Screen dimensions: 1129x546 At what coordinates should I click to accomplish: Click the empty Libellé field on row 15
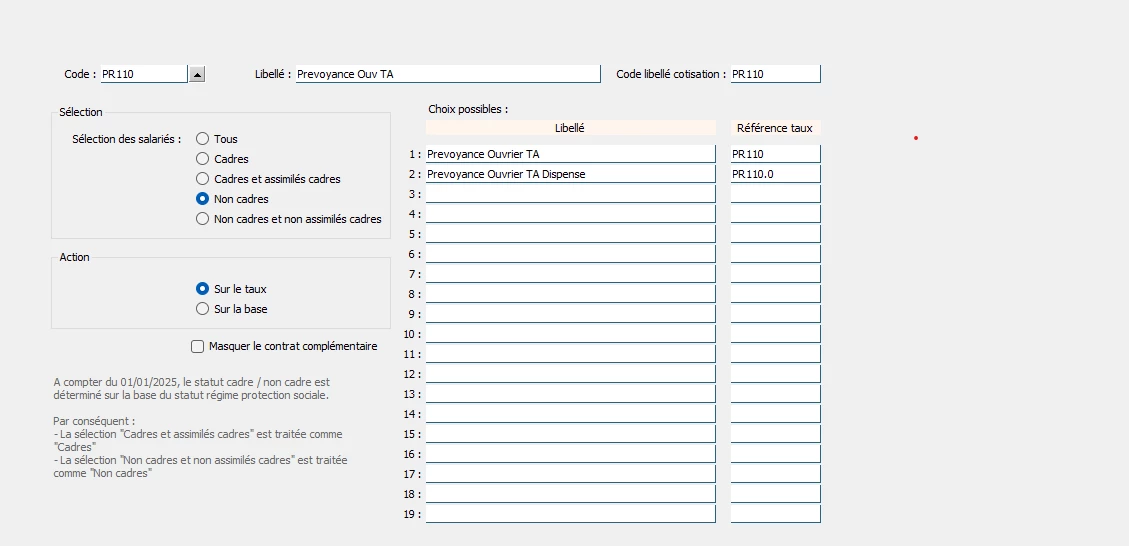(x=570, y=434)
